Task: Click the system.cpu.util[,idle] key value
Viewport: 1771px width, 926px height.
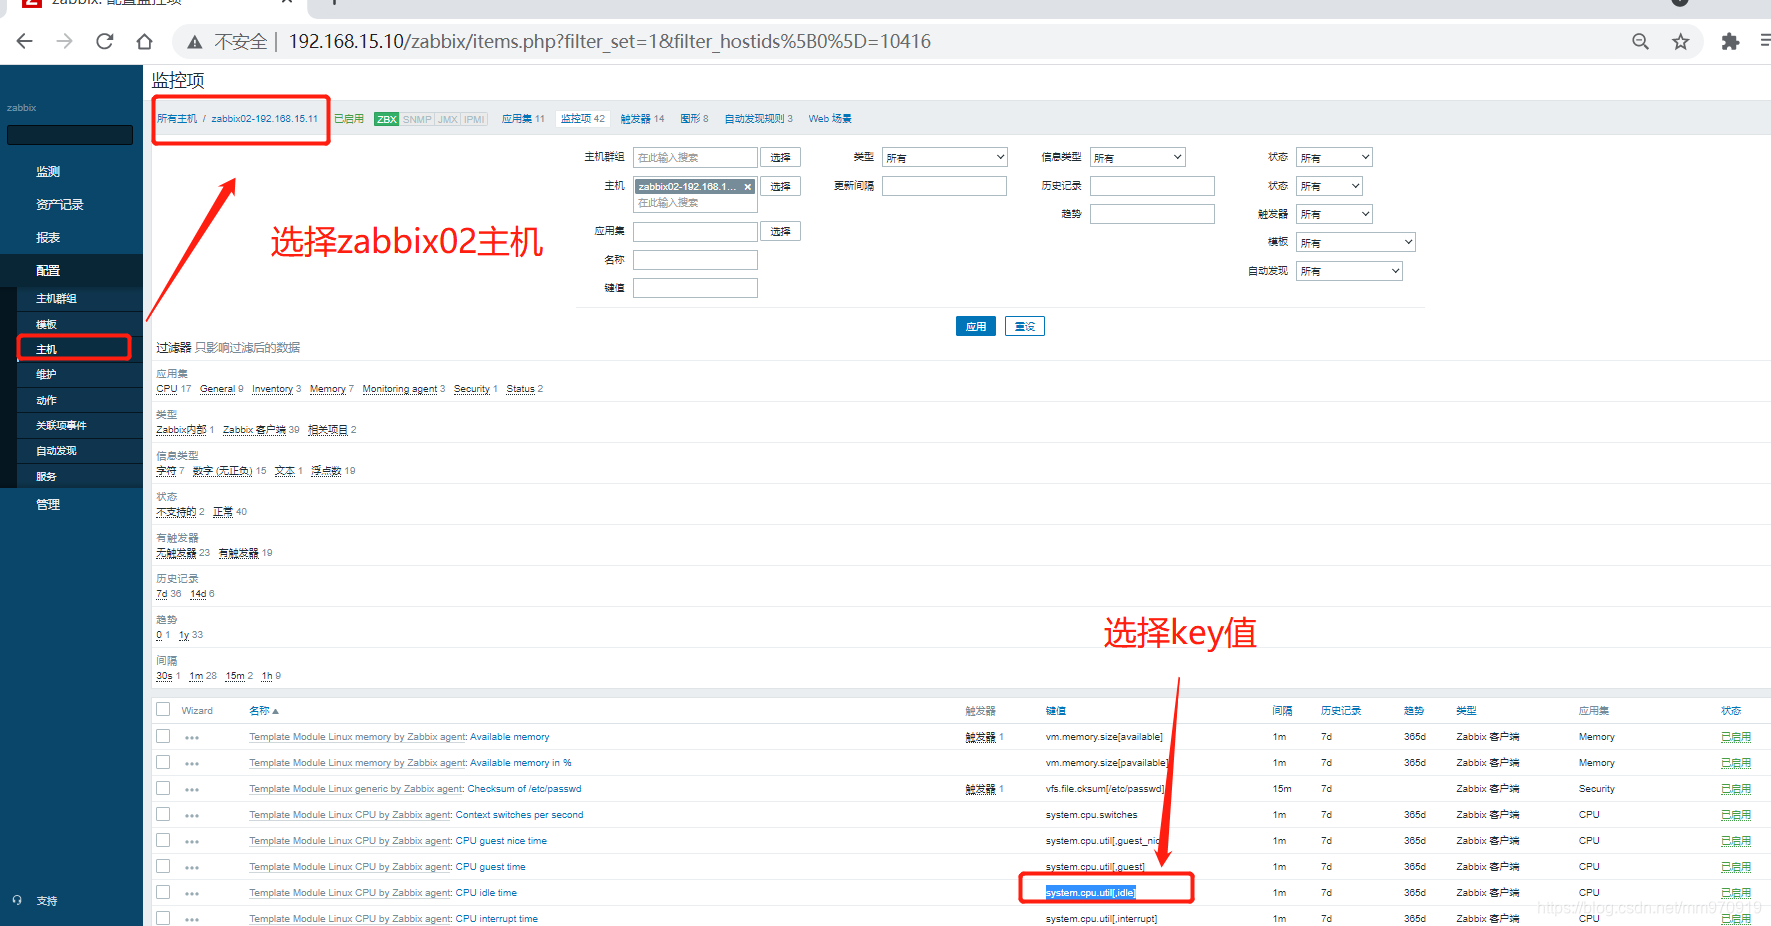Action: pyautogui.click(x=1091, y=893)
